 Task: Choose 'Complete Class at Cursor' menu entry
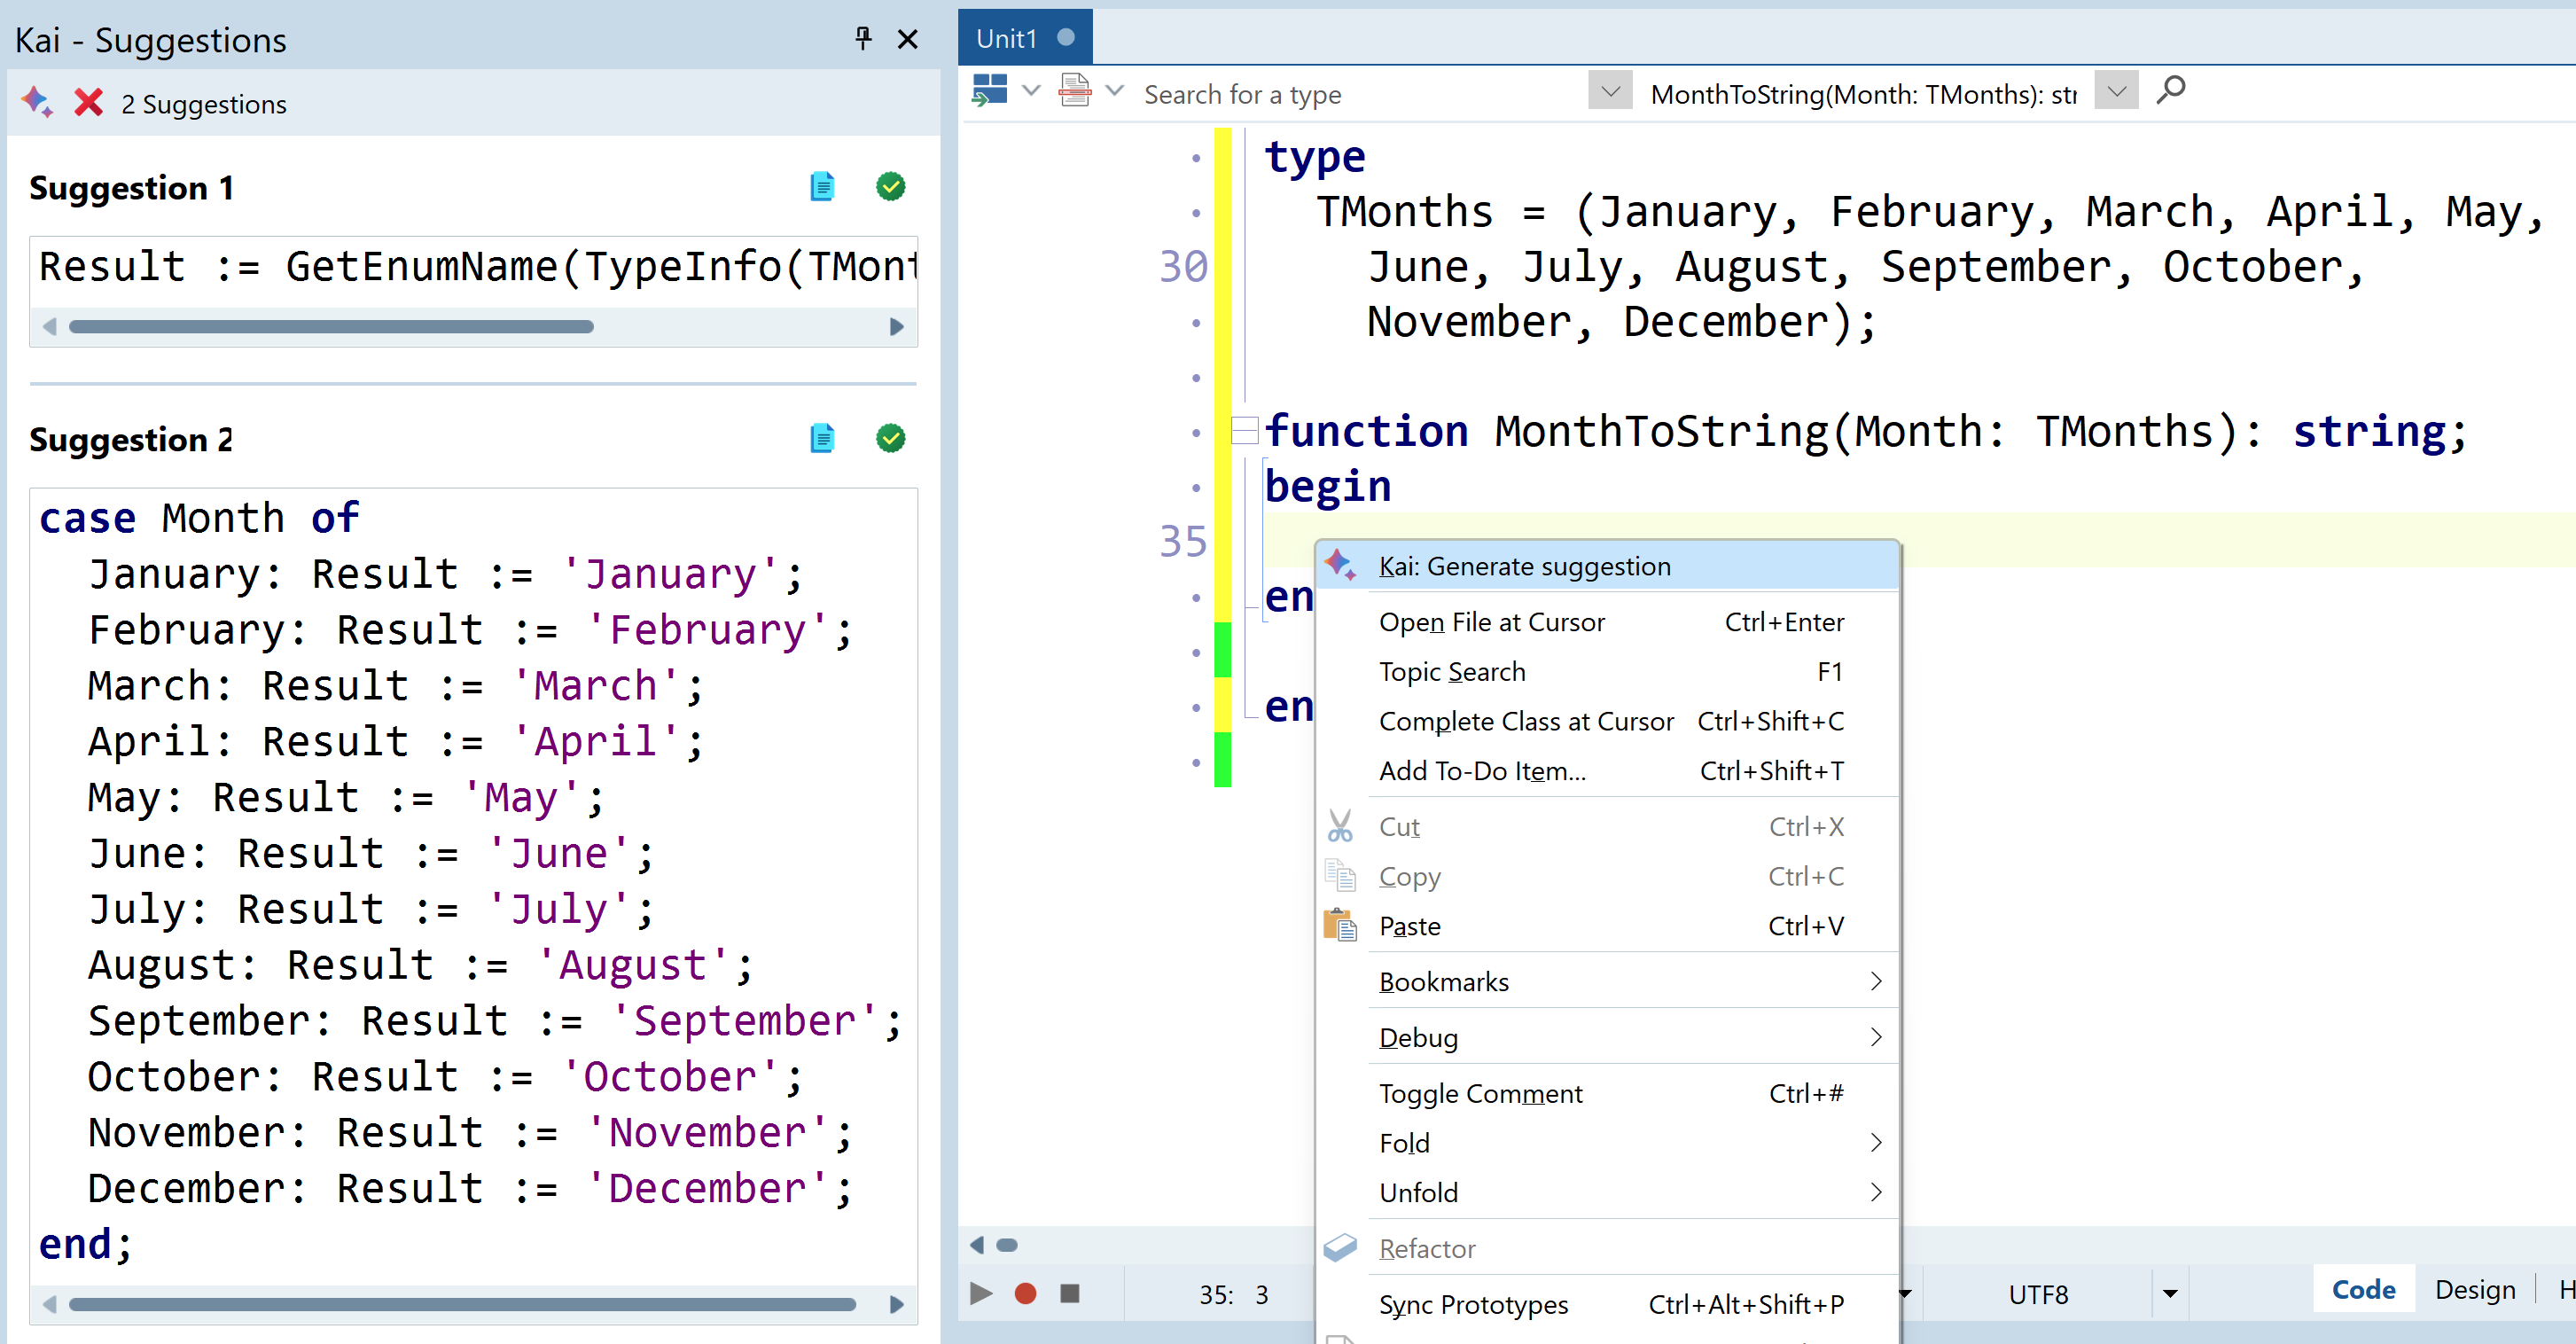pyautogui.click(x=1608, y=721)
